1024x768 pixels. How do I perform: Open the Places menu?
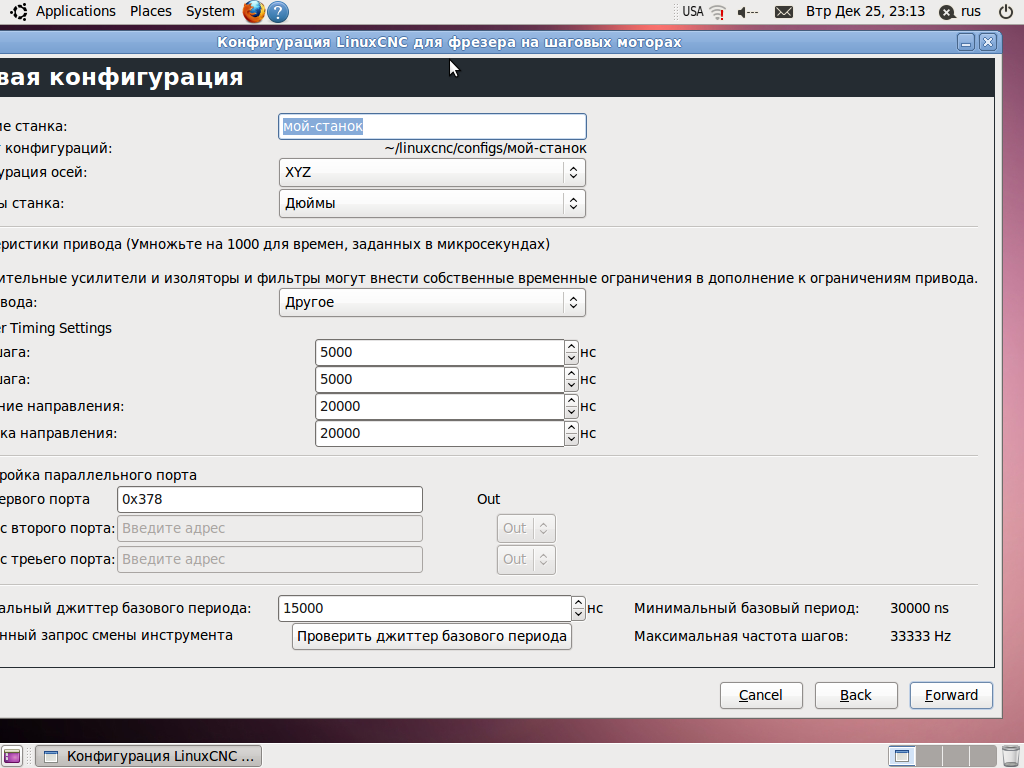click(x=150, y=11)
